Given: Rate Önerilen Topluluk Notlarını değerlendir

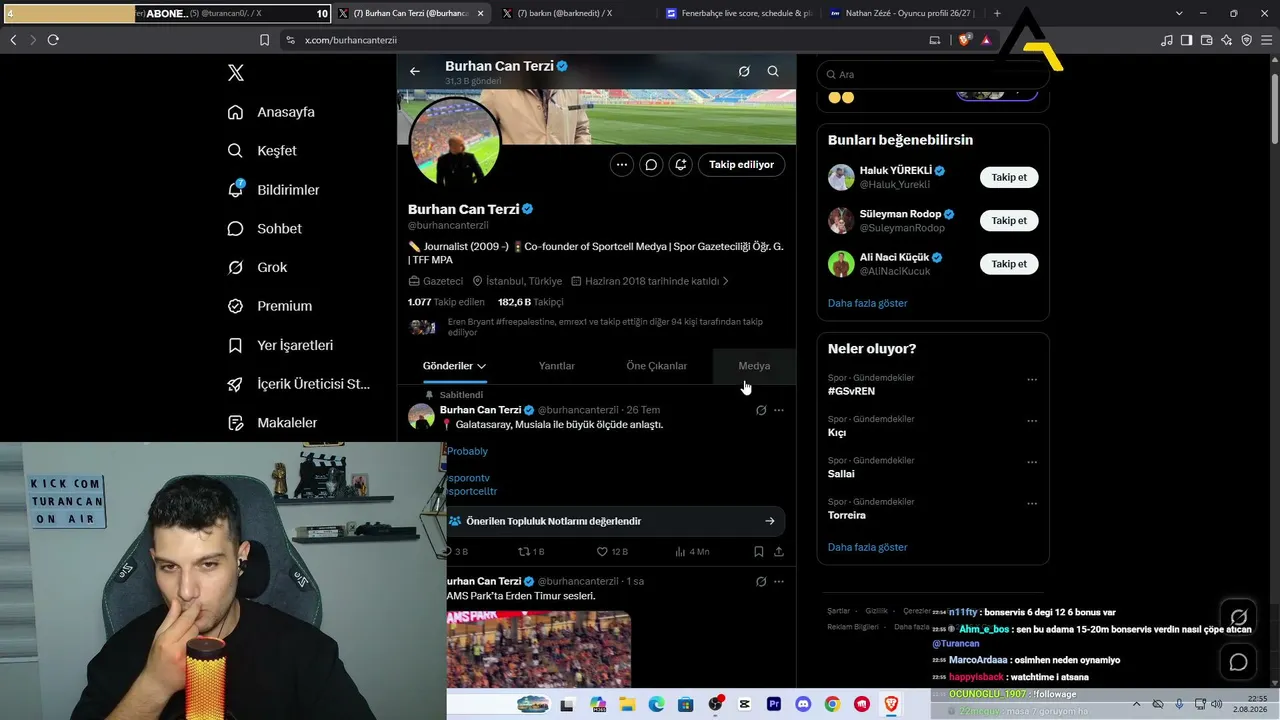Looking at the screenshot, I should [616, 521].
